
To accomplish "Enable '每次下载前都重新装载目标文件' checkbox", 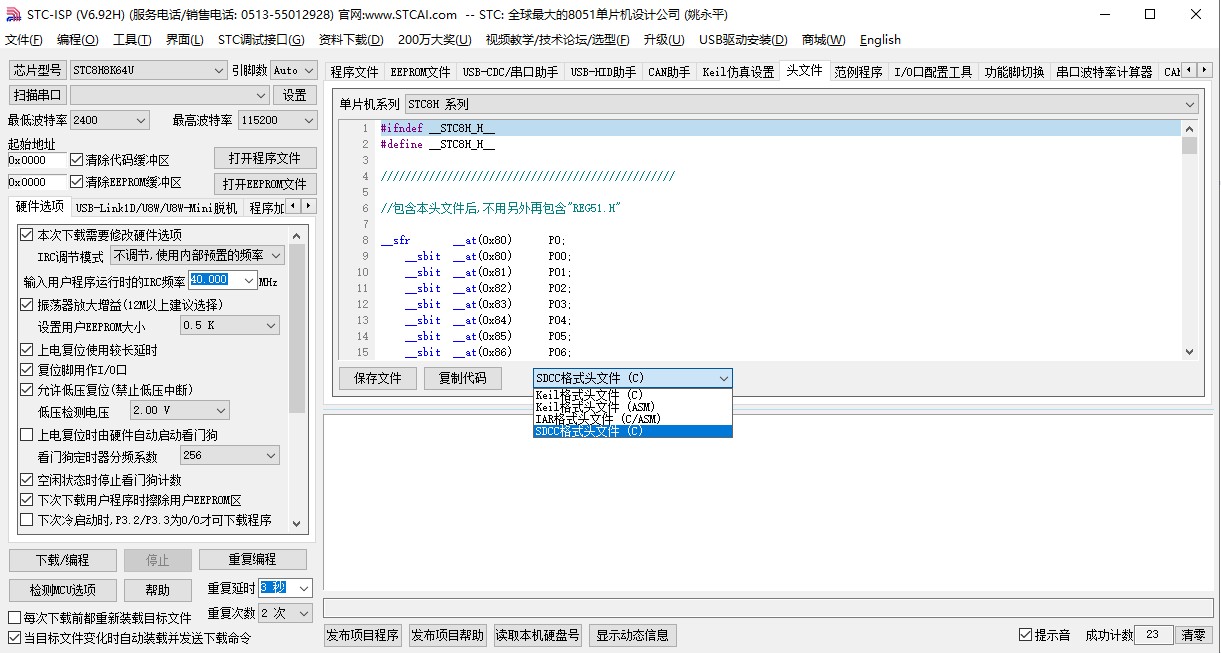I will click(15, 618).
